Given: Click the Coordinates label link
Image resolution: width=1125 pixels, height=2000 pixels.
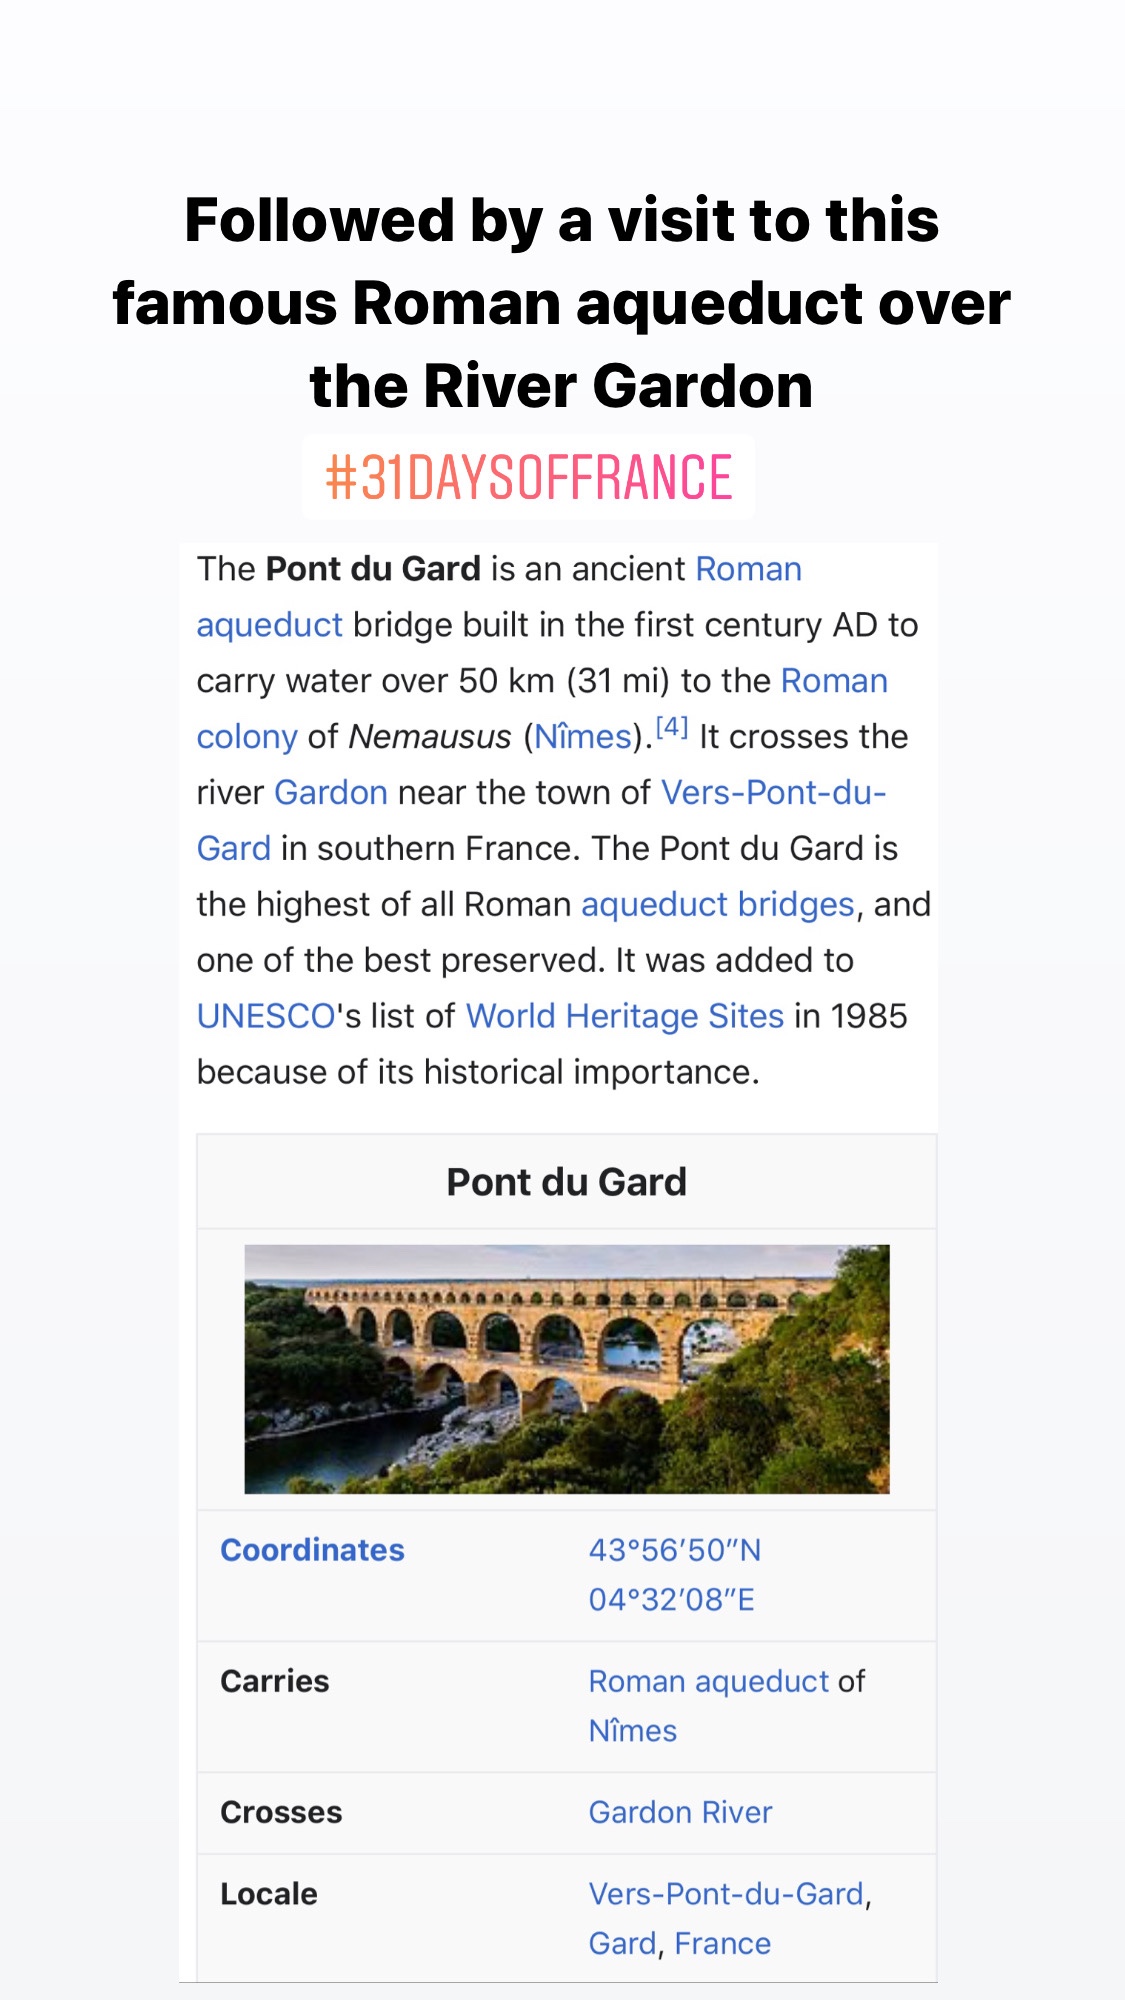Looking at the screenshot, I should pos(312,1550).
